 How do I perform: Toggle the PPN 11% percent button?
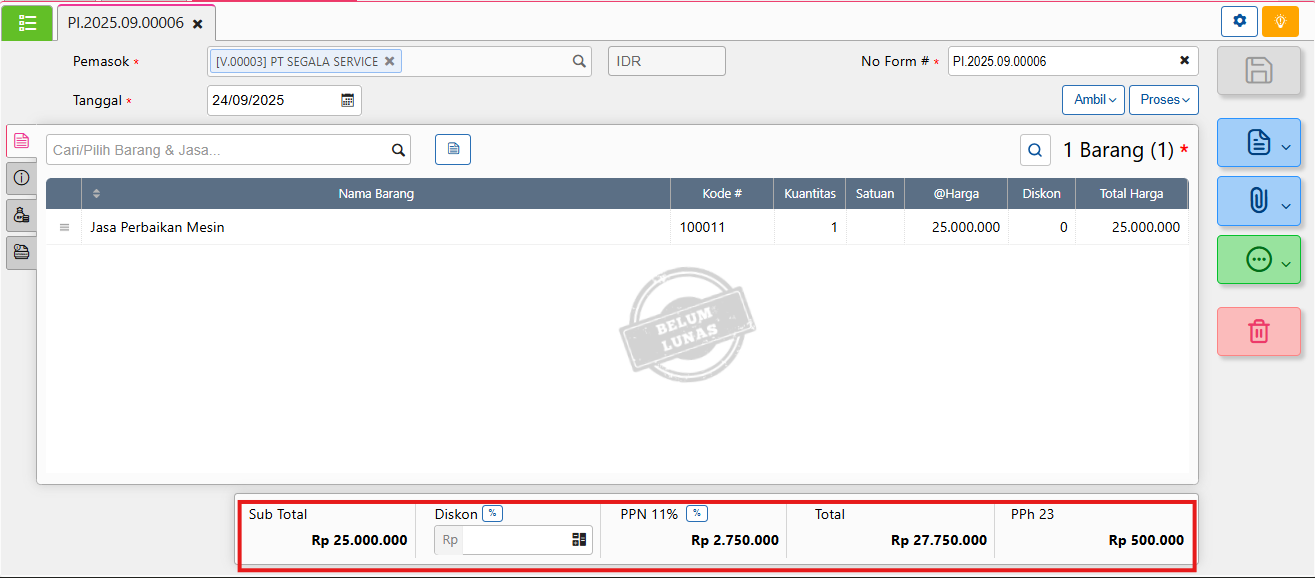pos(696,513)
